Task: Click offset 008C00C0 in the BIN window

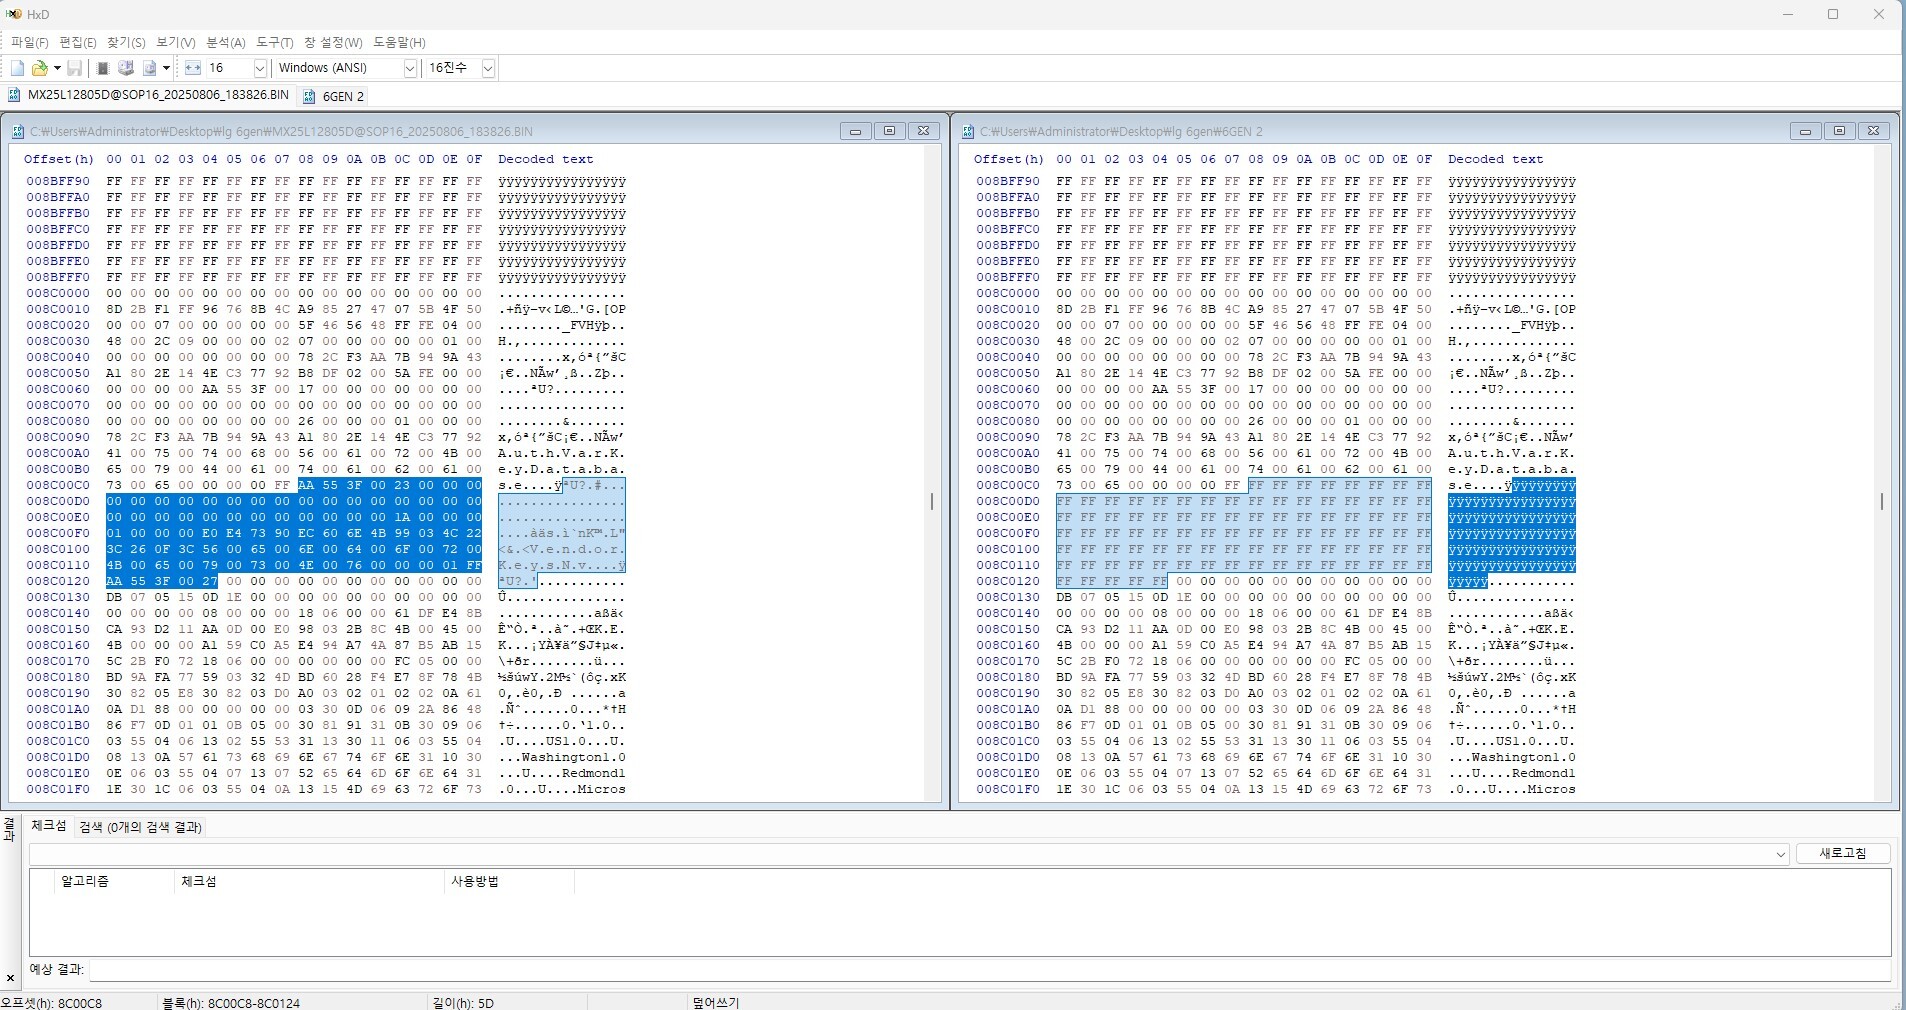Action: (58, 485)
